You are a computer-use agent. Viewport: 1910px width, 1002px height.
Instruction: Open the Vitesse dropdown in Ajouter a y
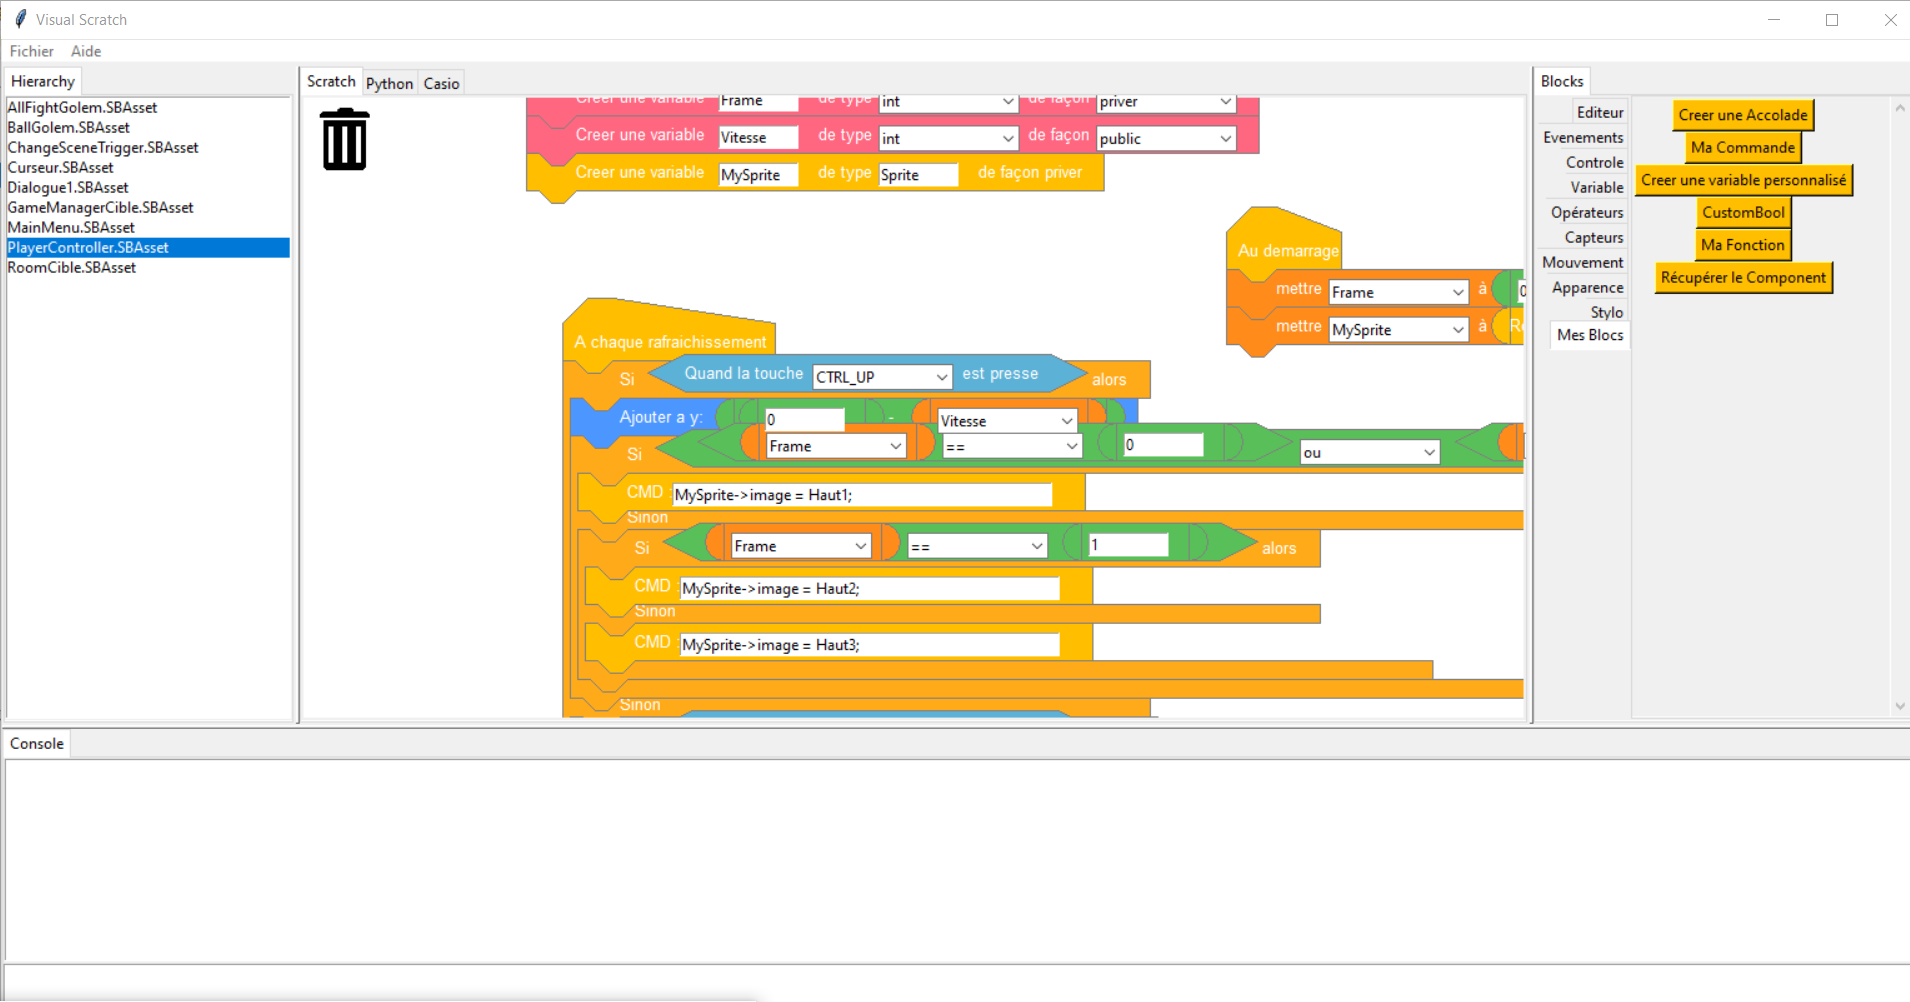click(x=1007, y=421)
